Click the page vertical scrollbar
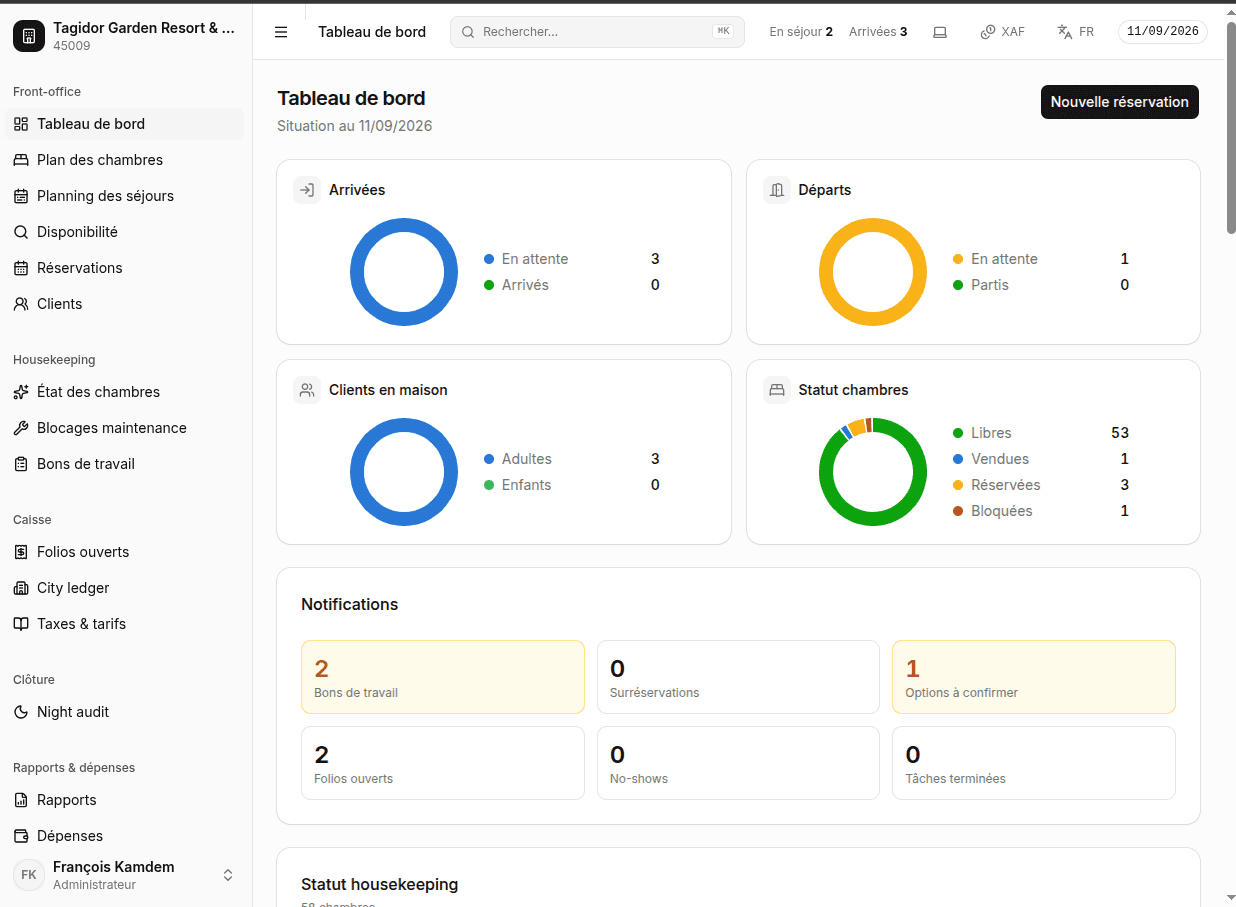 click(x=1231, y=130)
